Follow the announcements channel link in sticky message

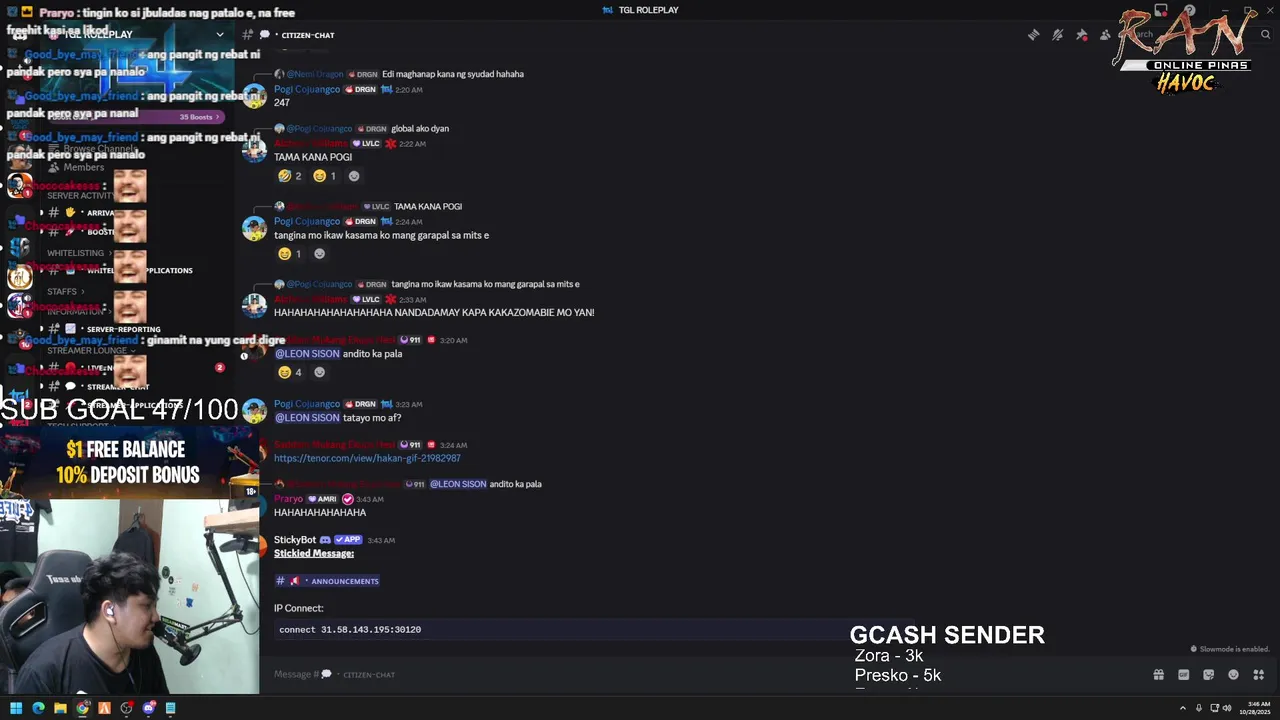coord(328,581)
